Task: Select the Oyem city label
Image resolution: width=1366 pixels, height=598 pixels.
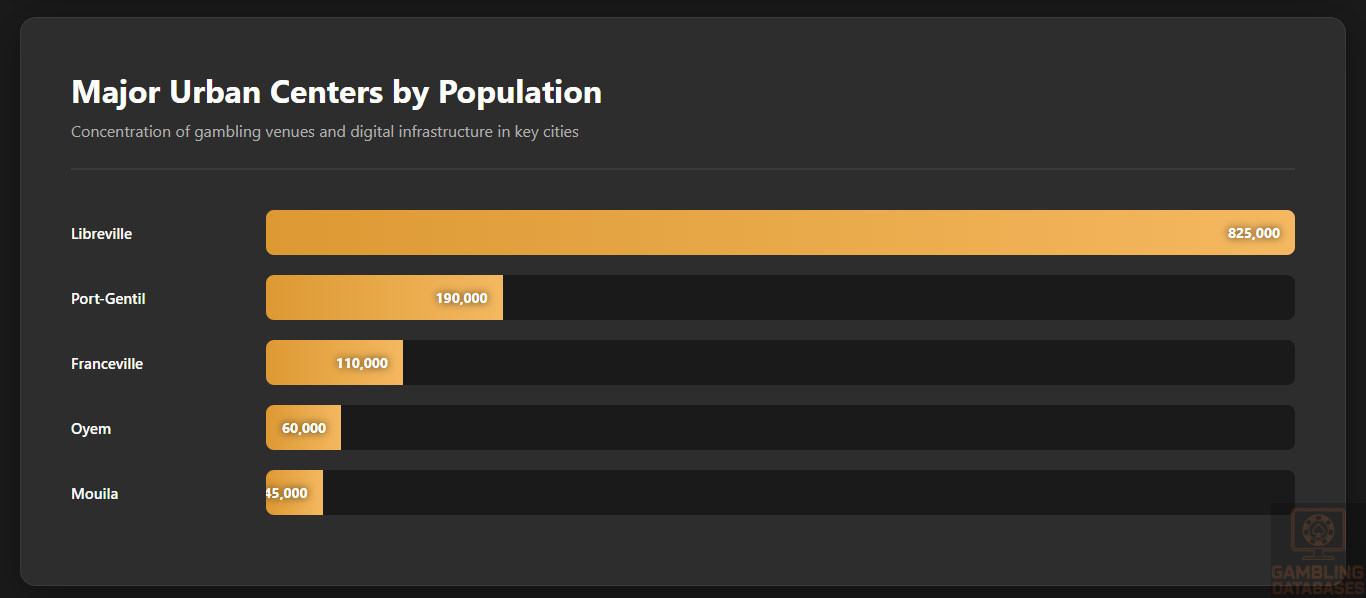Action: click(91, 429)
